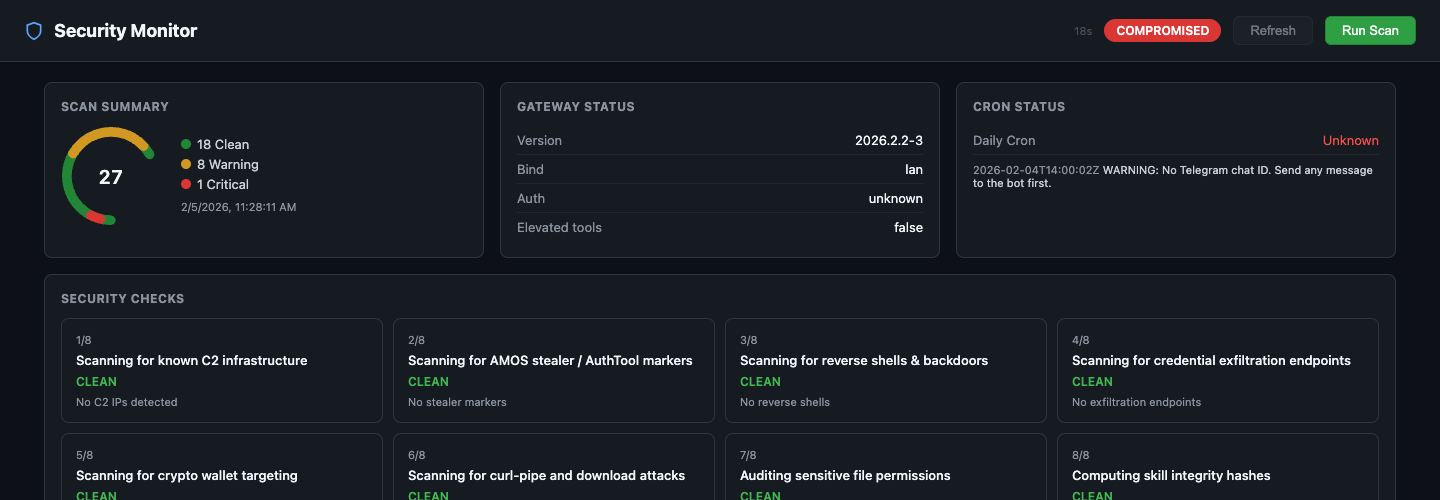Screen dimensions: 1440x500
Task: Select the skill integrity hashes check card
Action: pyautogui.click(x=1218, y=468)
